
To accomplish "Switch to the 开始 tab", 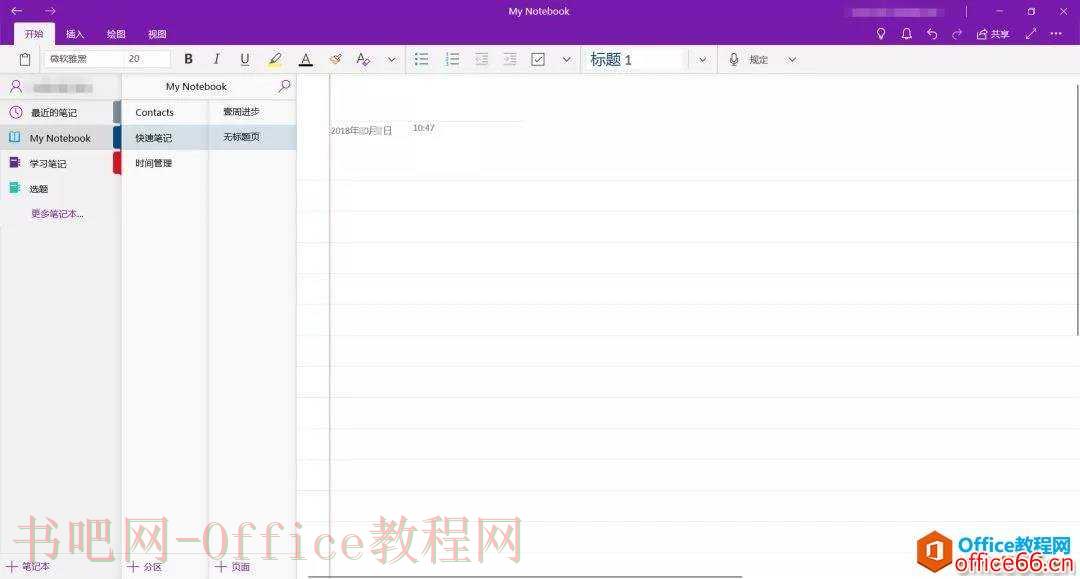I will (34, 34).
